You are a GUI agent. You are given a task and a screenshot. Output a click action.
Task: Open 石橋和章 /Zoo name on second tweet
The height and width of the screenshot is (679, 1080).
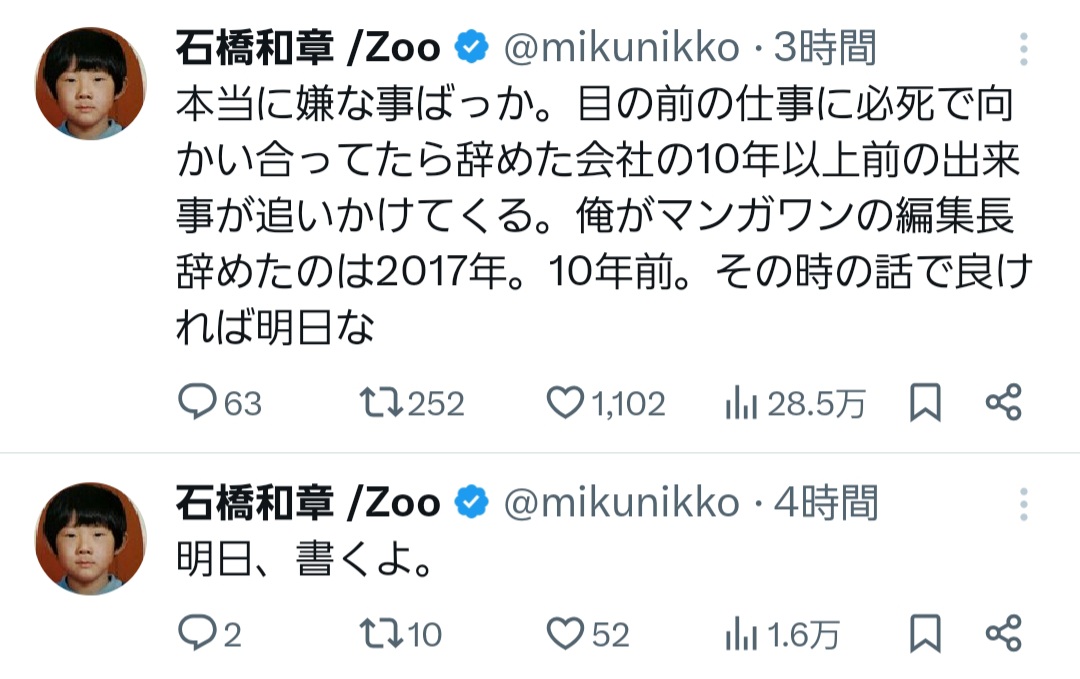308,502
